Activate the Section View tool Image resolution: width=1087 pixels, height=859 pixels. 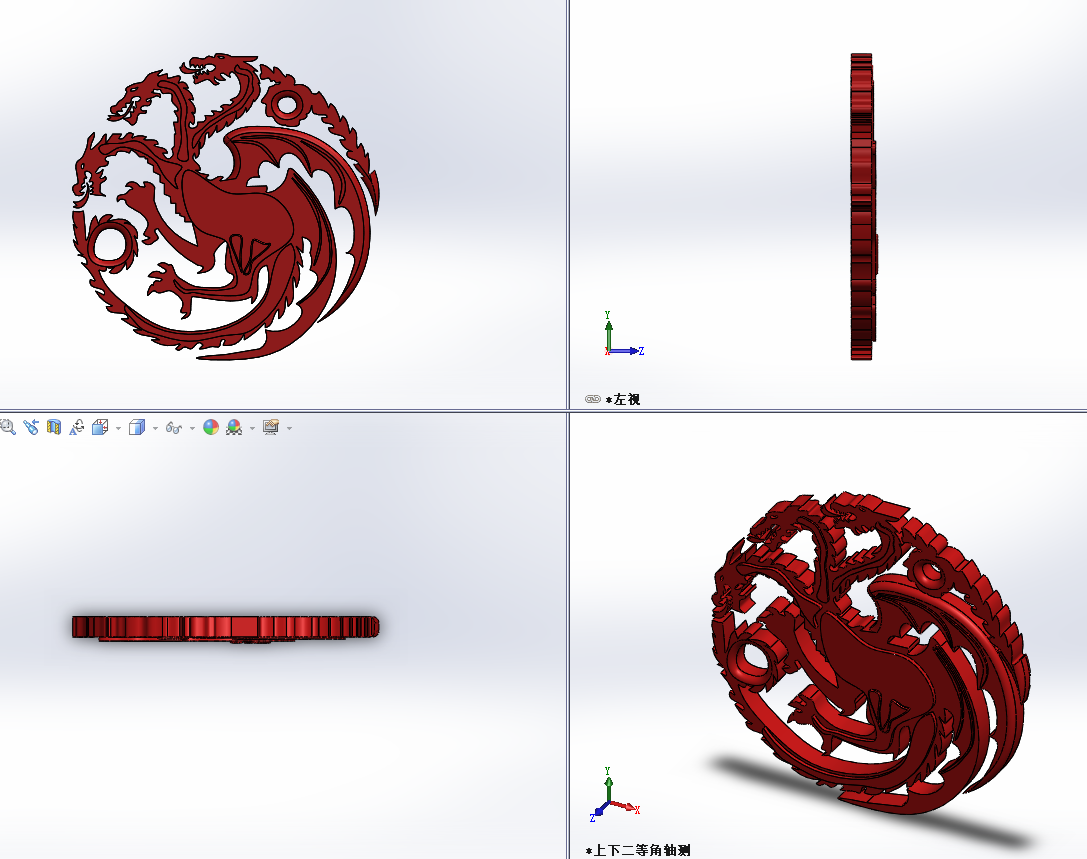(53, 427)
